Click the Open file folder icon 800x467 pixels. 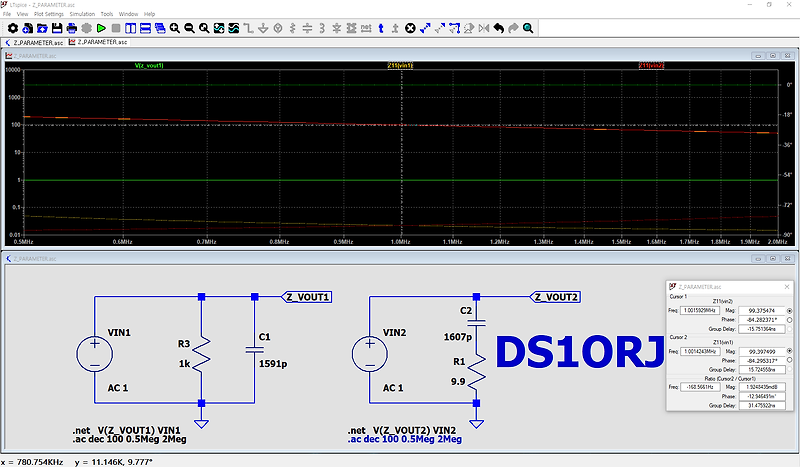pos(42,29)
